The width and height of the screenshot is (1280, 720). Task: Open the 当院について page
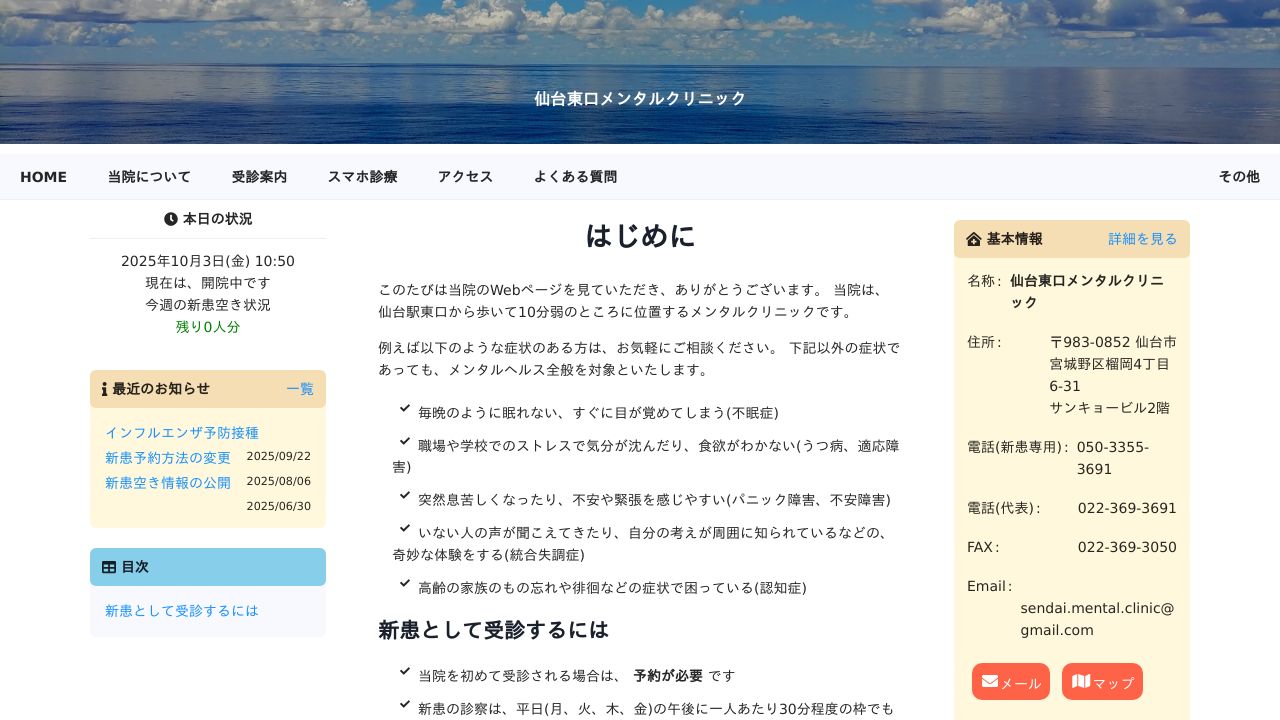click(148, 176)
